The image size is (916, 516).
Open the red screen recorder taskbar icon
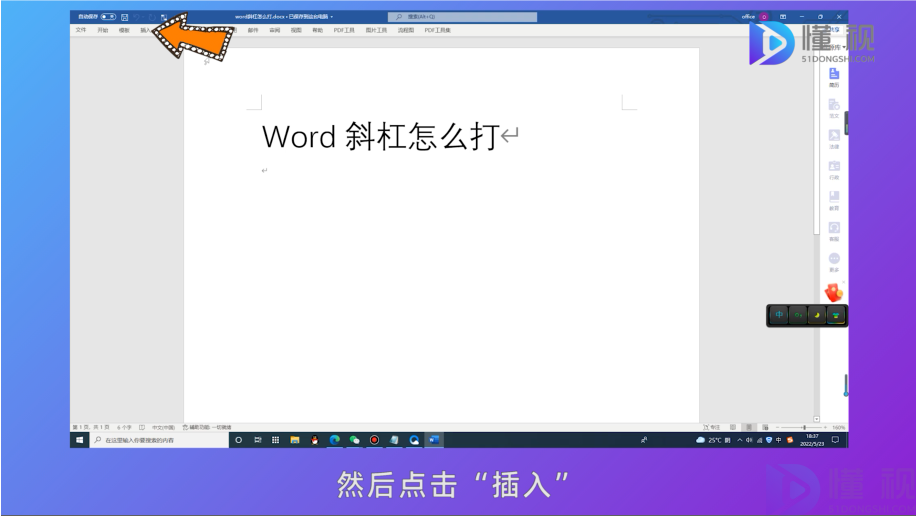374,440
